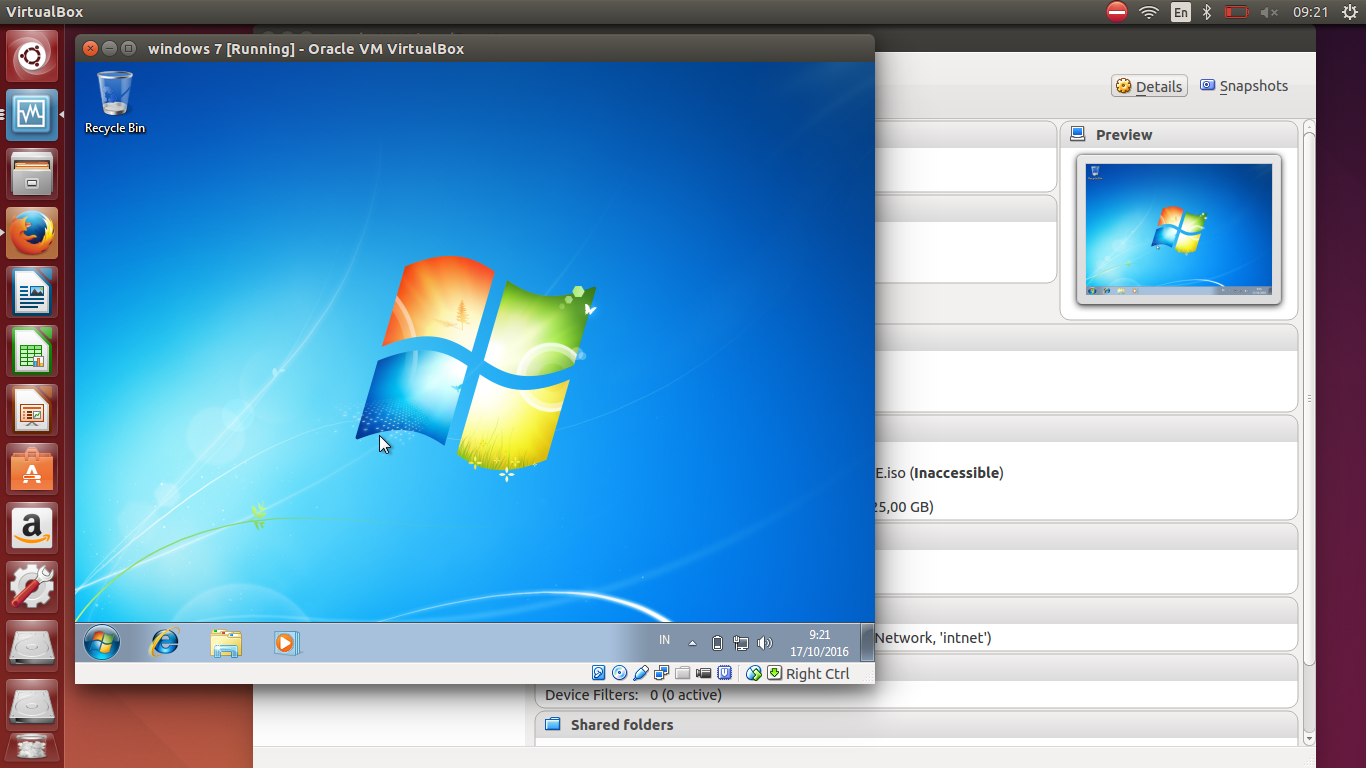Click the video capture indicator icon
The image size is (1366, 768).
[x=704, y=673]
